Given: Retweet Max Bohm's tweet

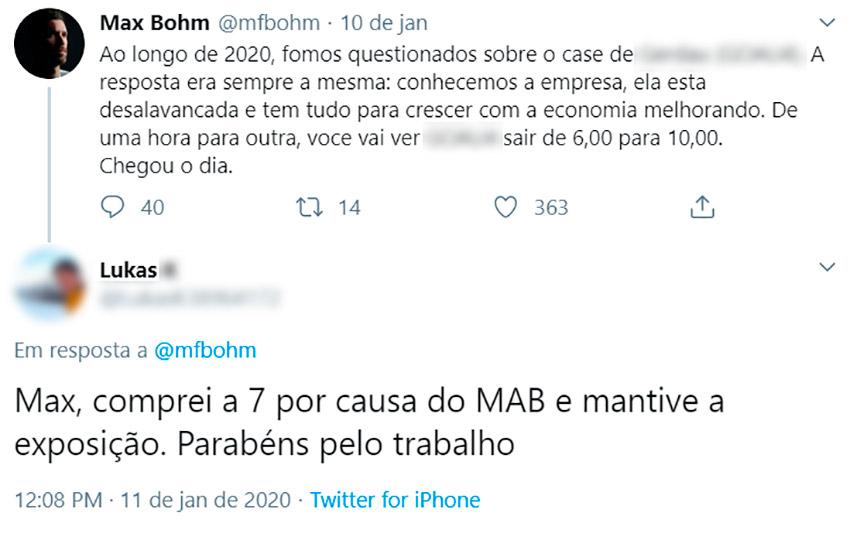Looking at the screenshot, I should click(311, 207).
